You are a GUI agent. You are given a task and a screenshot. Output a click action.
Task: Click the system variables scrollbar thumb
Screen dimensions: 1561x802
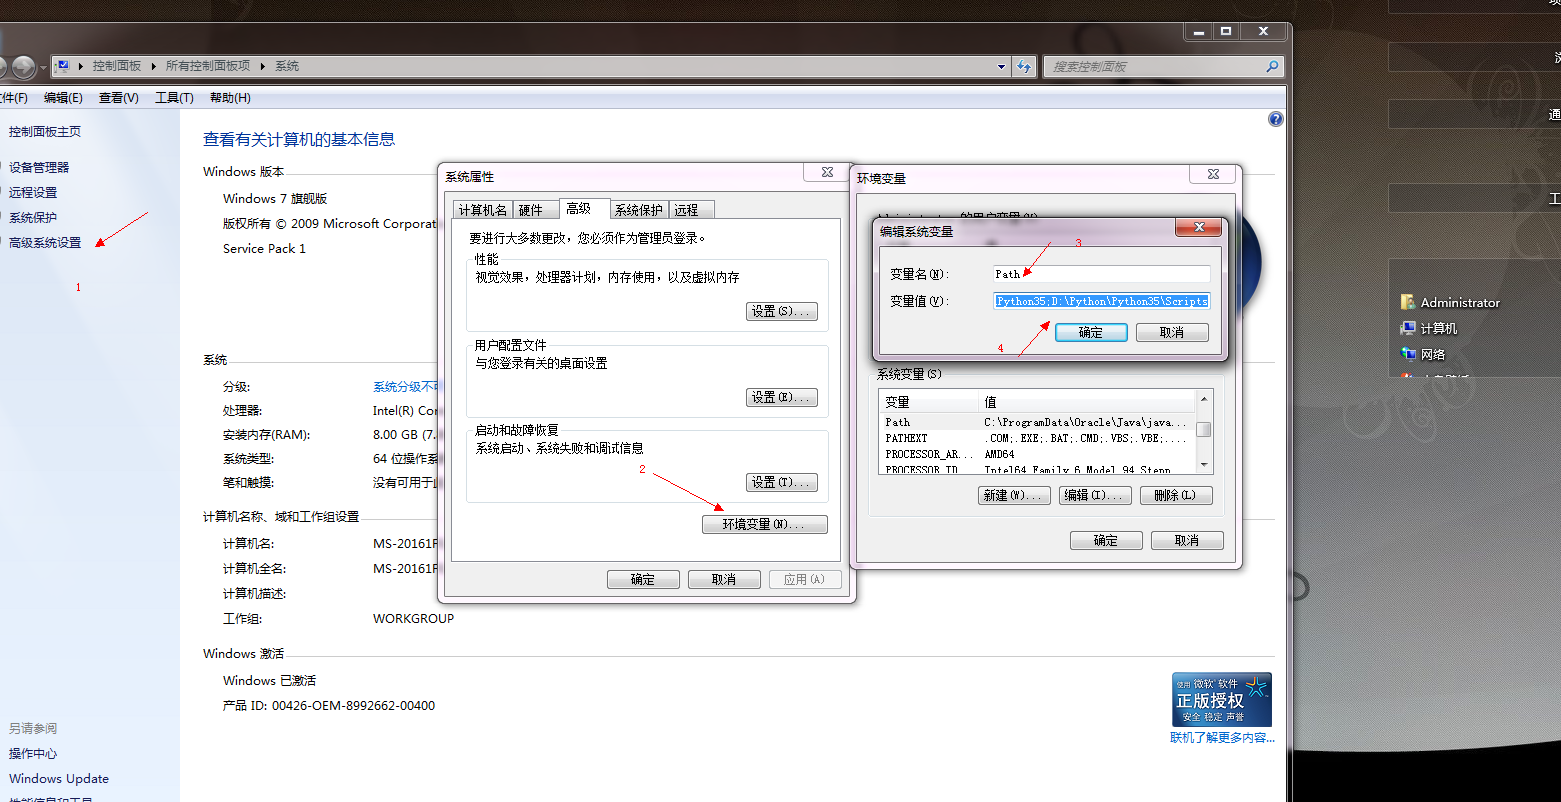(x=1204, y=429)
